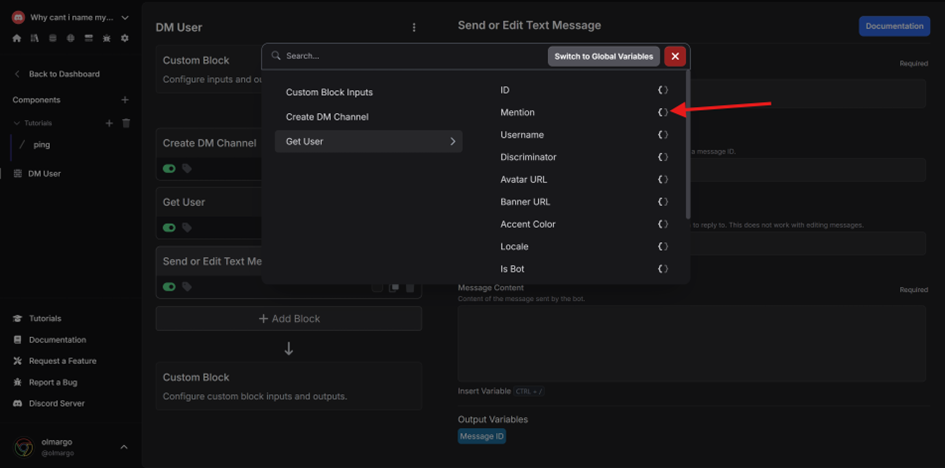This screenshot has height=468, width=945.
Task: Open the settings gear icon in sidebar
Action: coord(125,38)
